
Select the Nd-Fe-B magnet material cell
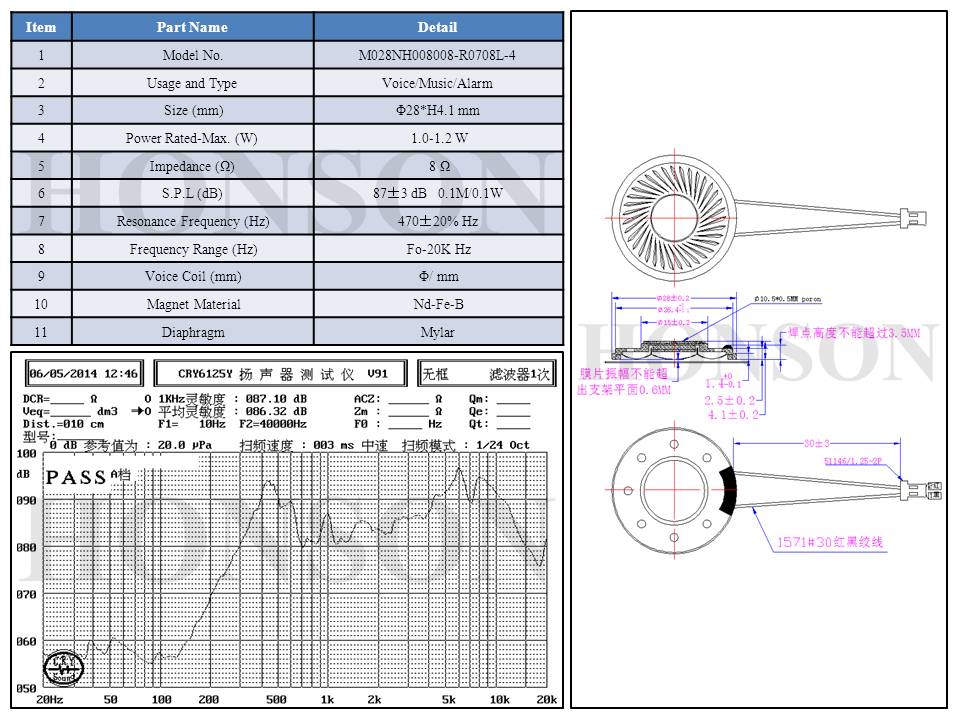point(438,304)
